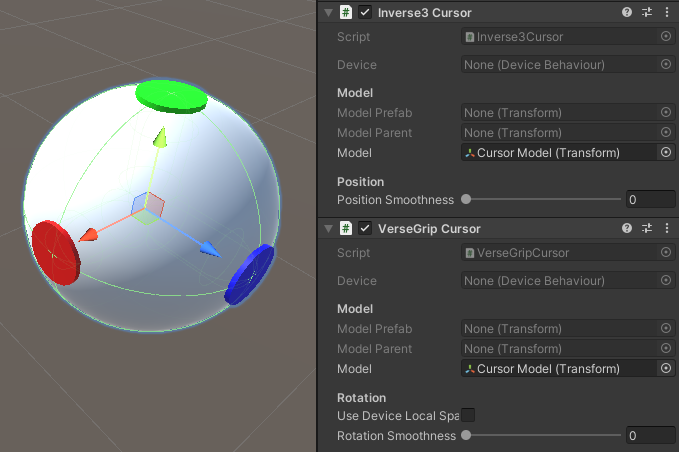Open help for VerseGrip Cursor component
The height and width of the screenshot is (452, 679).
point(627,229)
